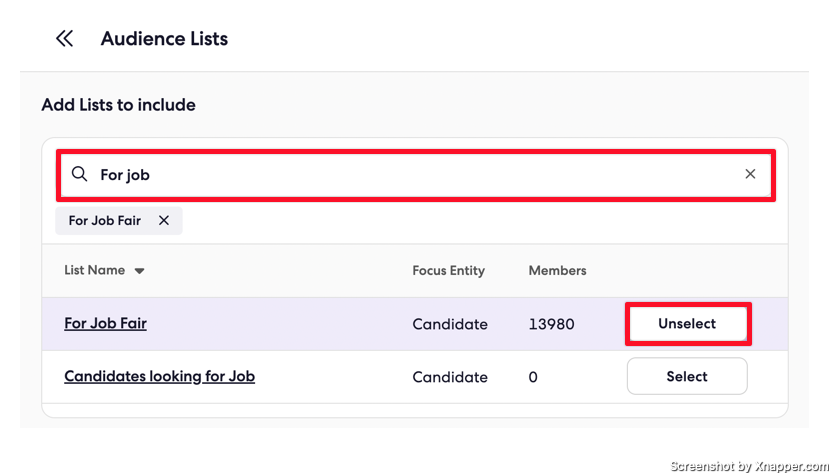This screenshot has width=829, height=473.
Task: Select the Candidates looking for Job list
Action: click(687, 376)
